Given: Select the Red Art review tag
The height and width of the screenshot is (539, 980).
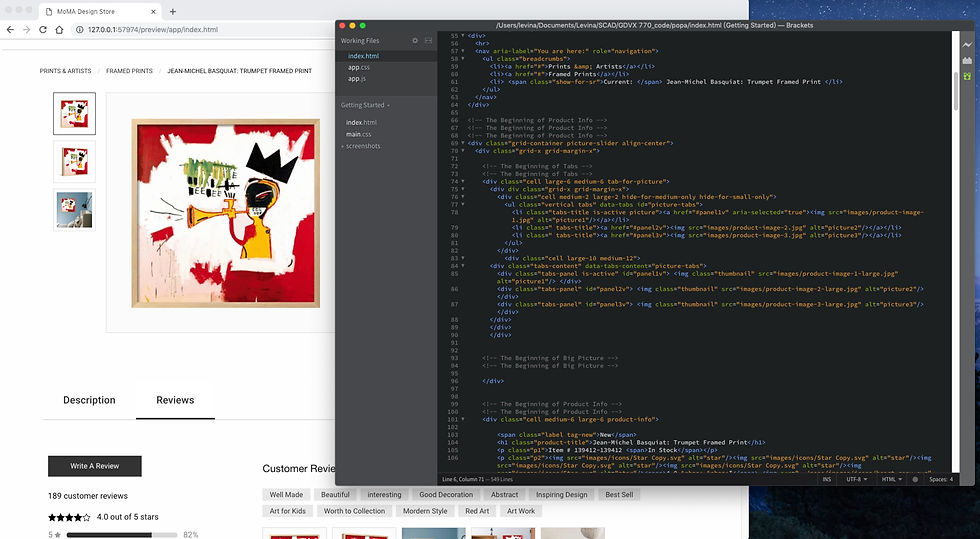Looking at the screenshot, I should 478,511.
